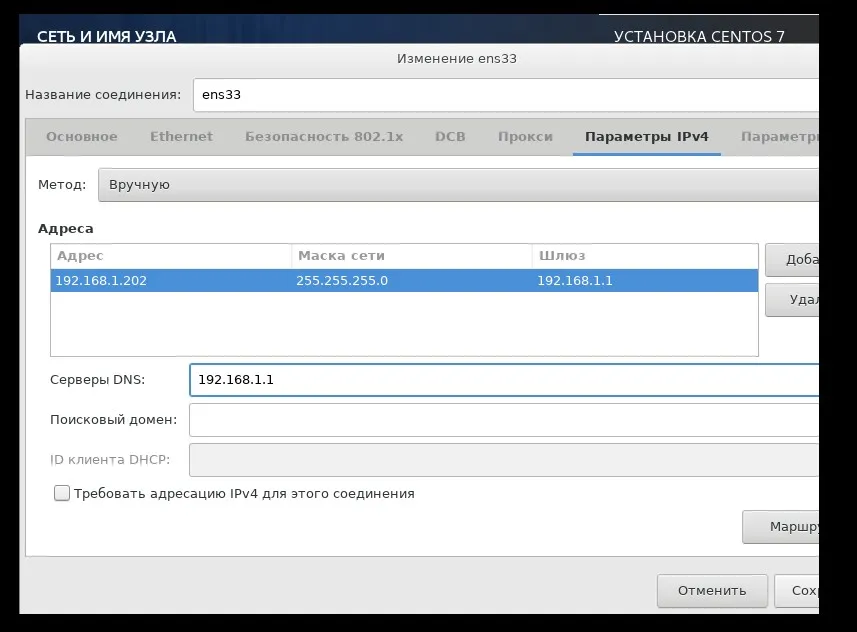The width and height of the screenshot is (857, 632).
Task: Switch to the Ethernet tab
Action: 181,136
